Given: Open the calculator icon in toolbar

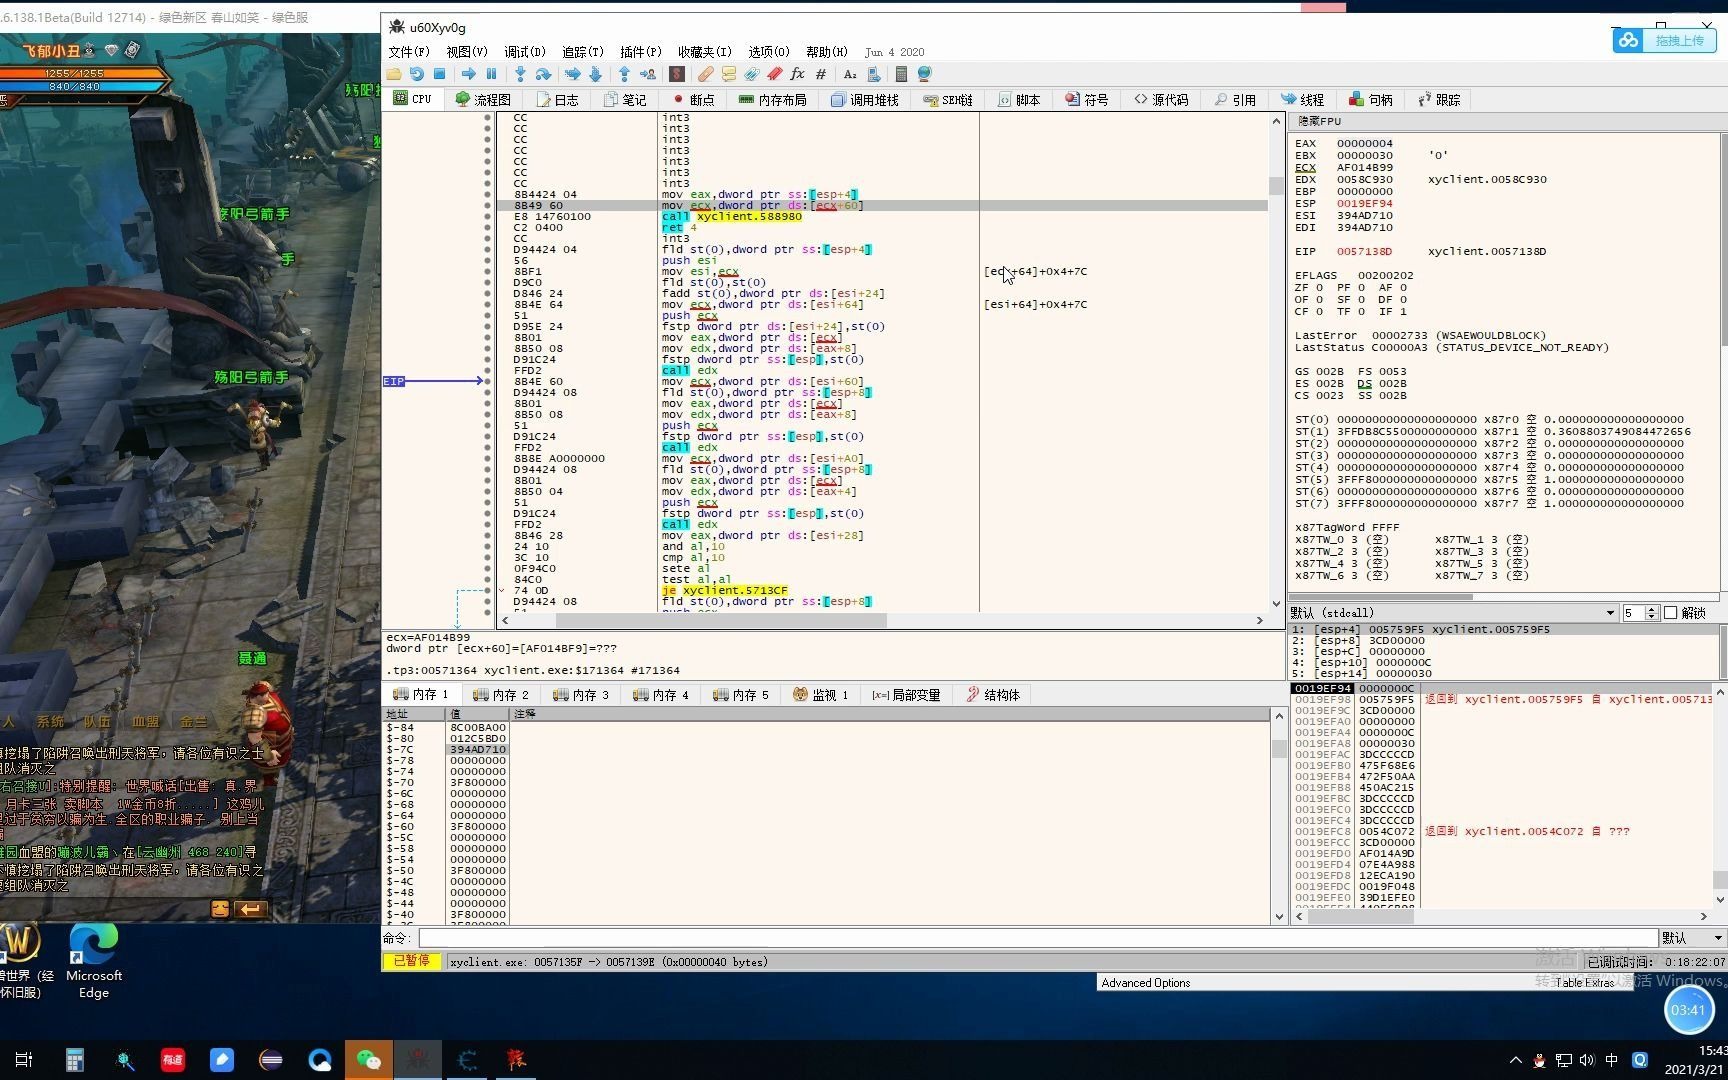Looking at the screenshot, I should (x=901, y=74).
